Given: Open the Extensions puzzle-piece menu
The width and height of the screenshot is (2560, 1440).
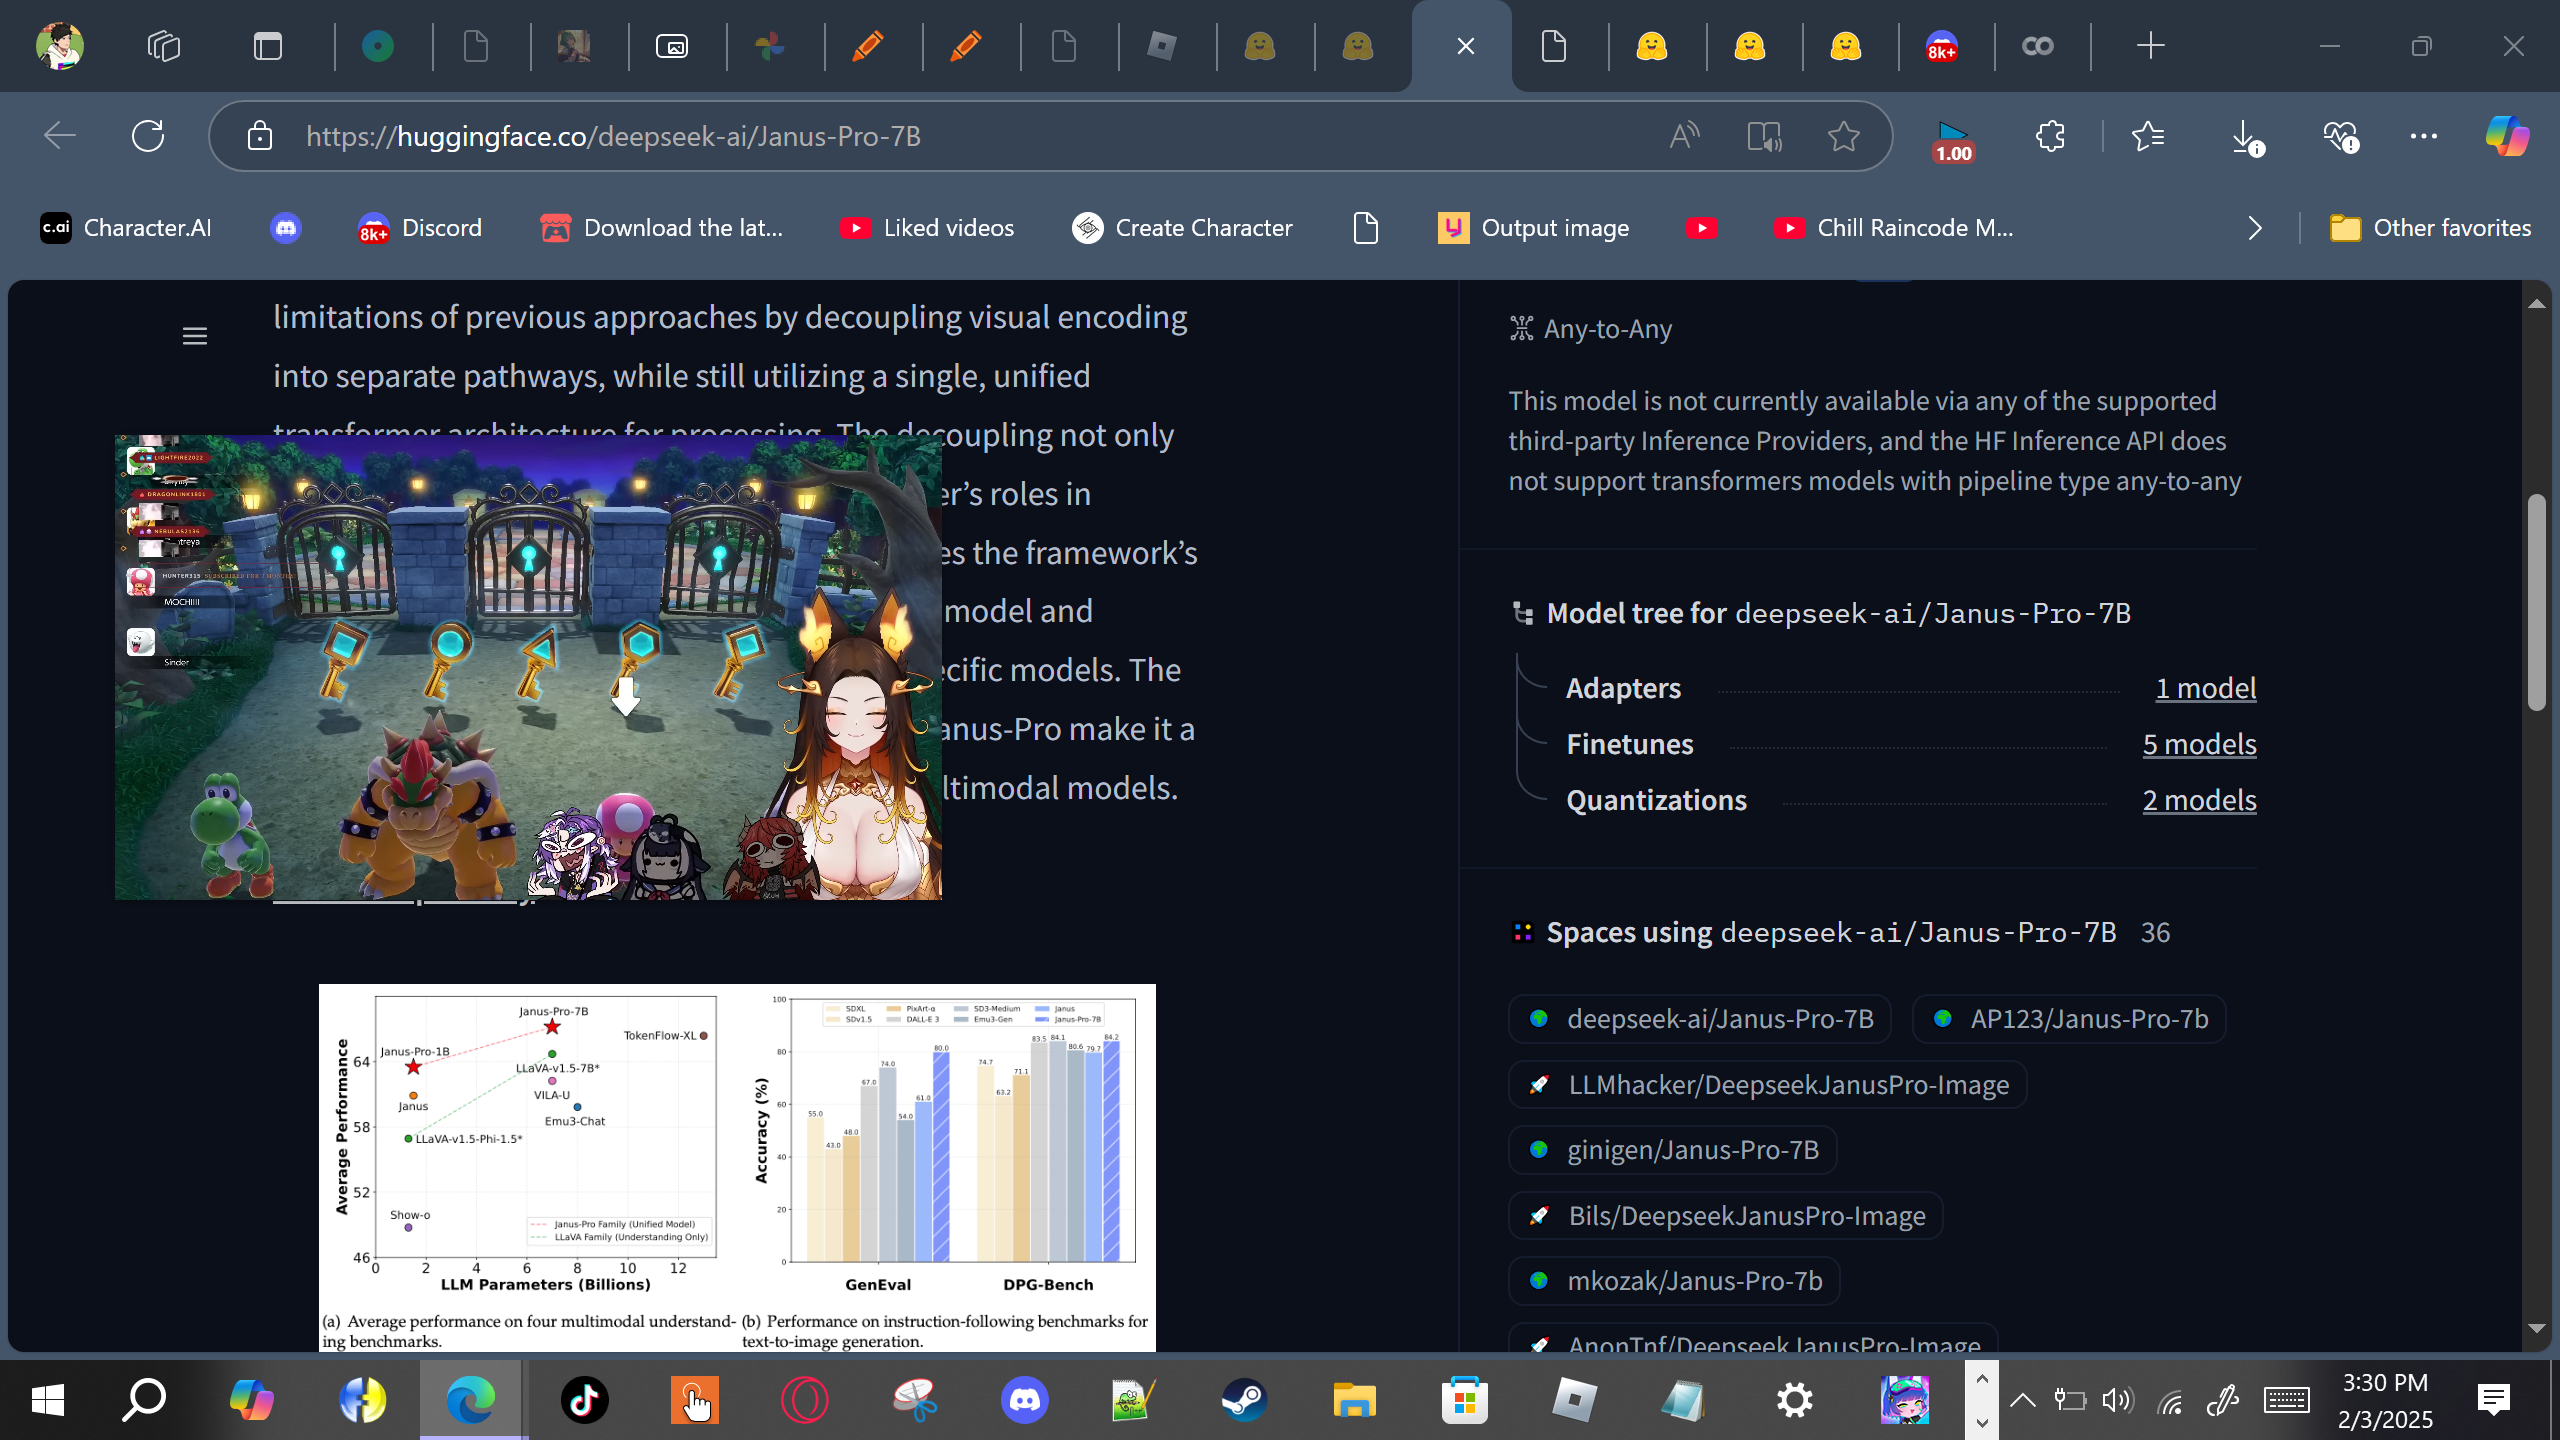Looking at the screenshot, I should (2050, 136).
